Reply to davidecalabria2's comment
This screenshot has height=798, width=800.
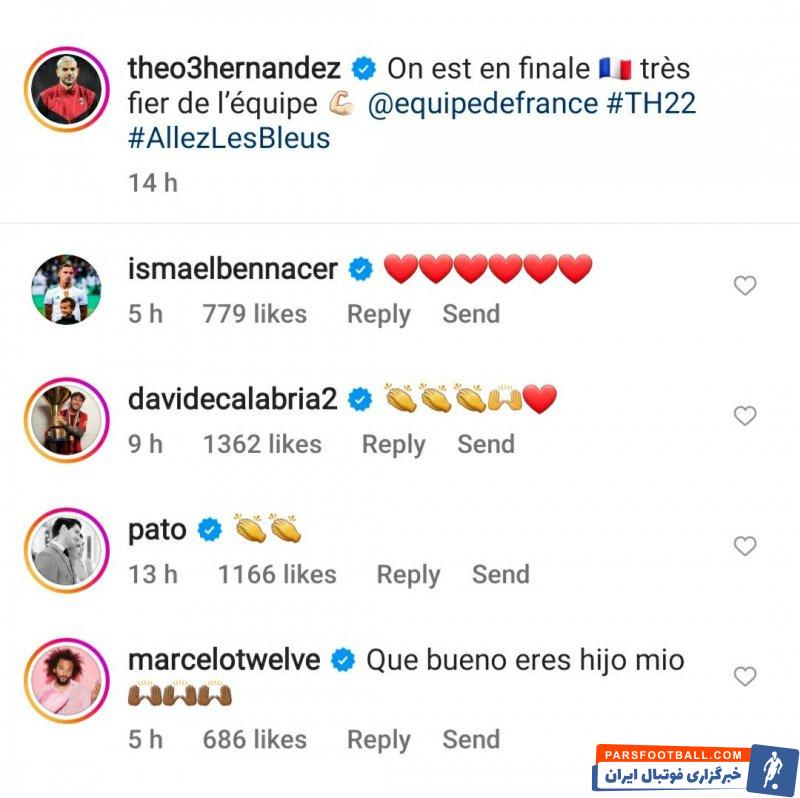pos(393,444)
